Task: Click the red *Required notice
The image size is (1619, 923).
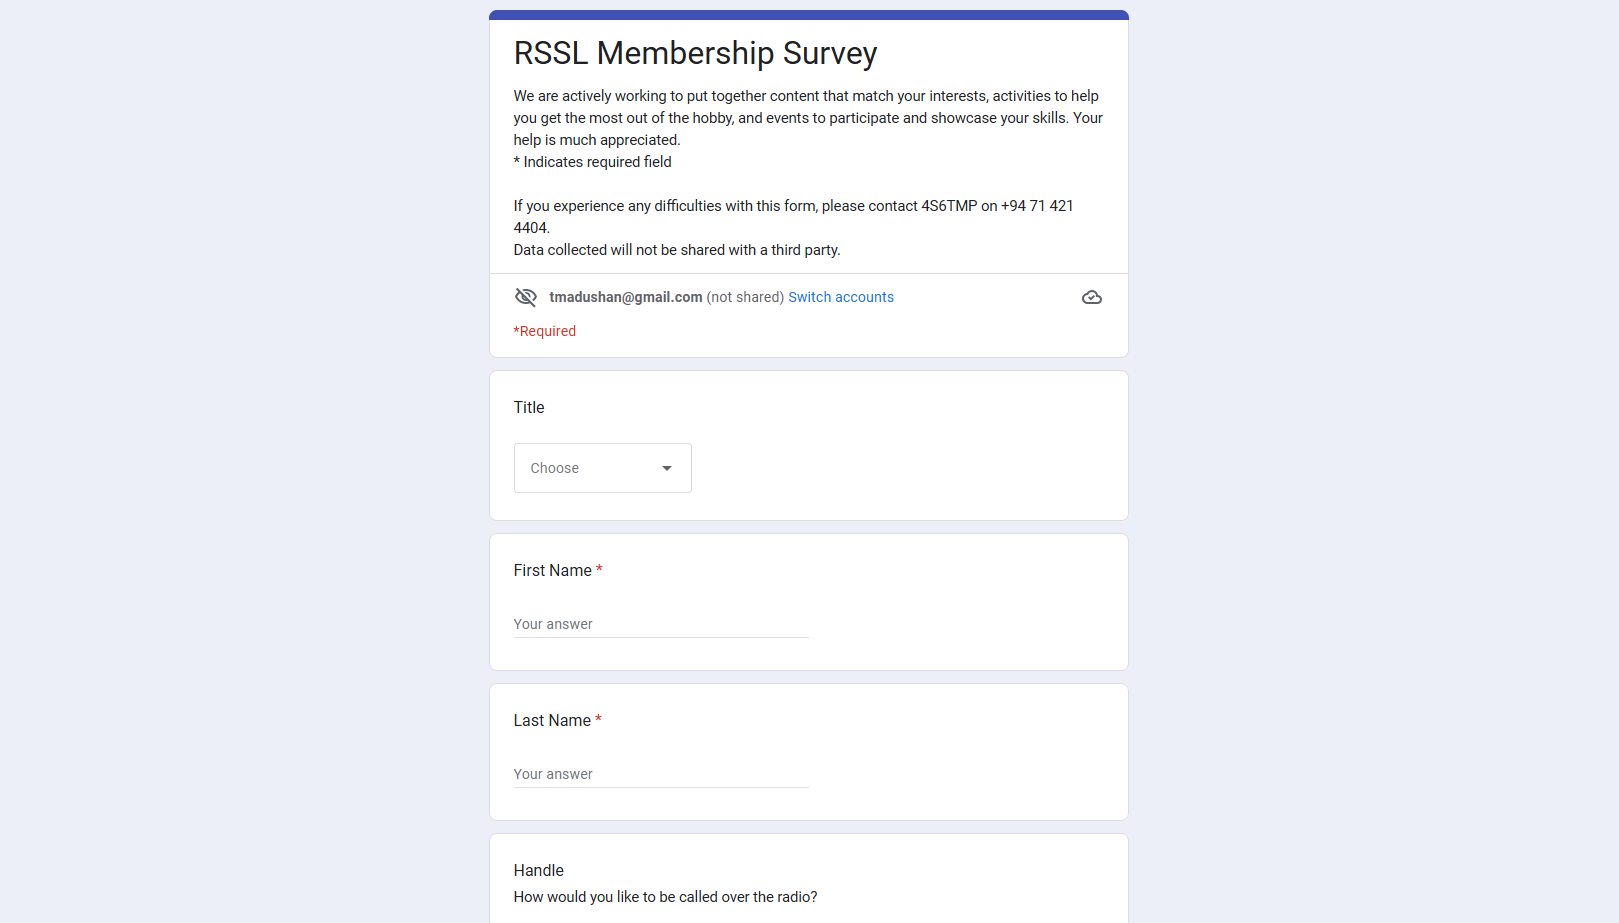Action: tap(545, 331)
